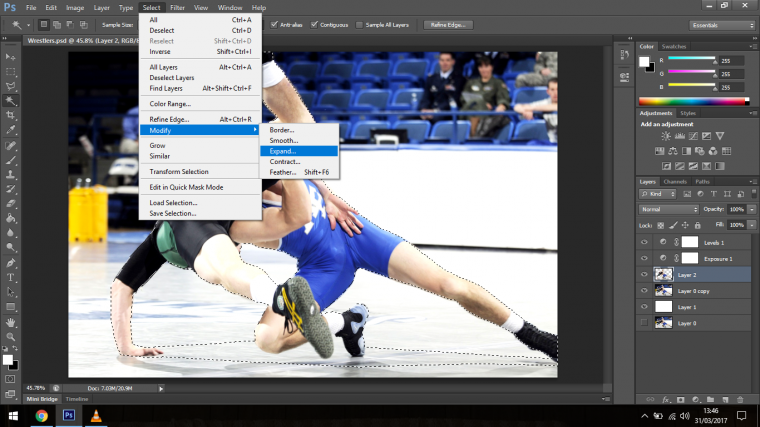Choose Inverse in the Select menu
The image size is (760, 427).
point(200,52)
